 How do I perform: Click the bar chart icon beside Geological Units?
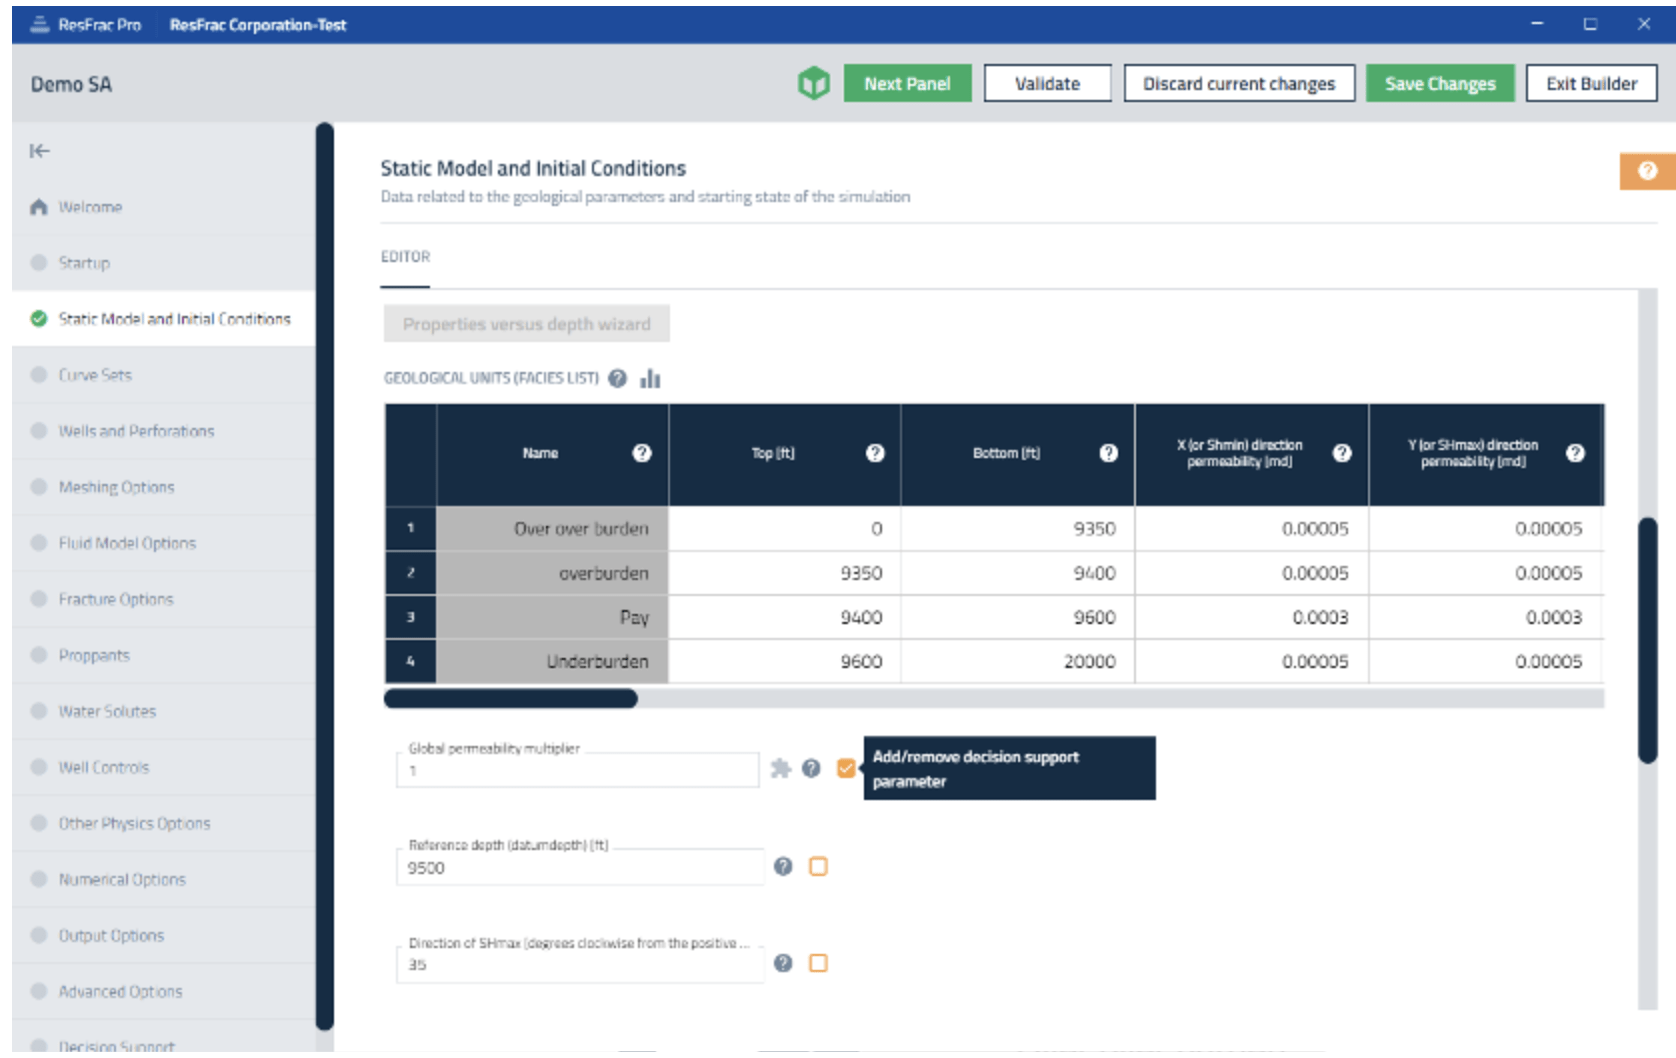(x=650, y=378)
